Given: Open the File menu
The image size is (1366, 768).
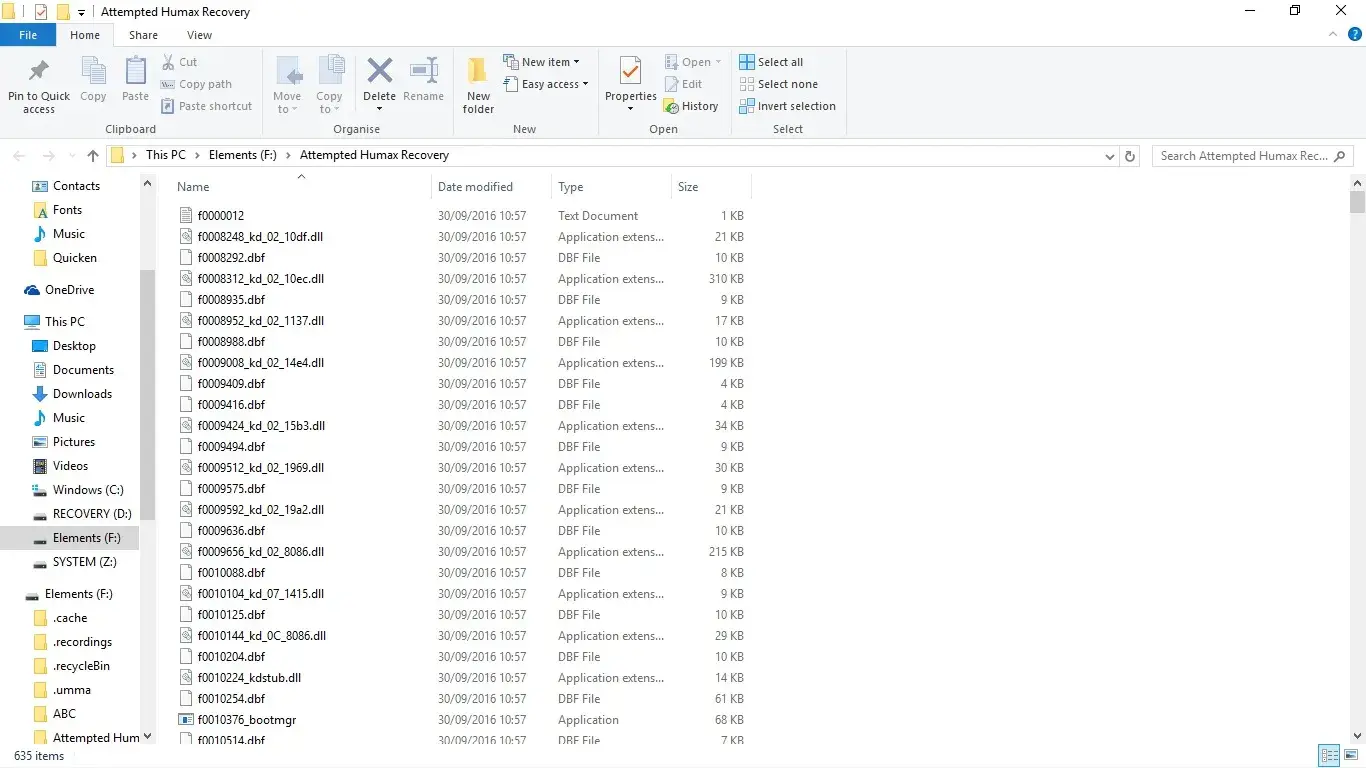Looking at the screenshot, I should pyautogui.click(x=28, y=35).
